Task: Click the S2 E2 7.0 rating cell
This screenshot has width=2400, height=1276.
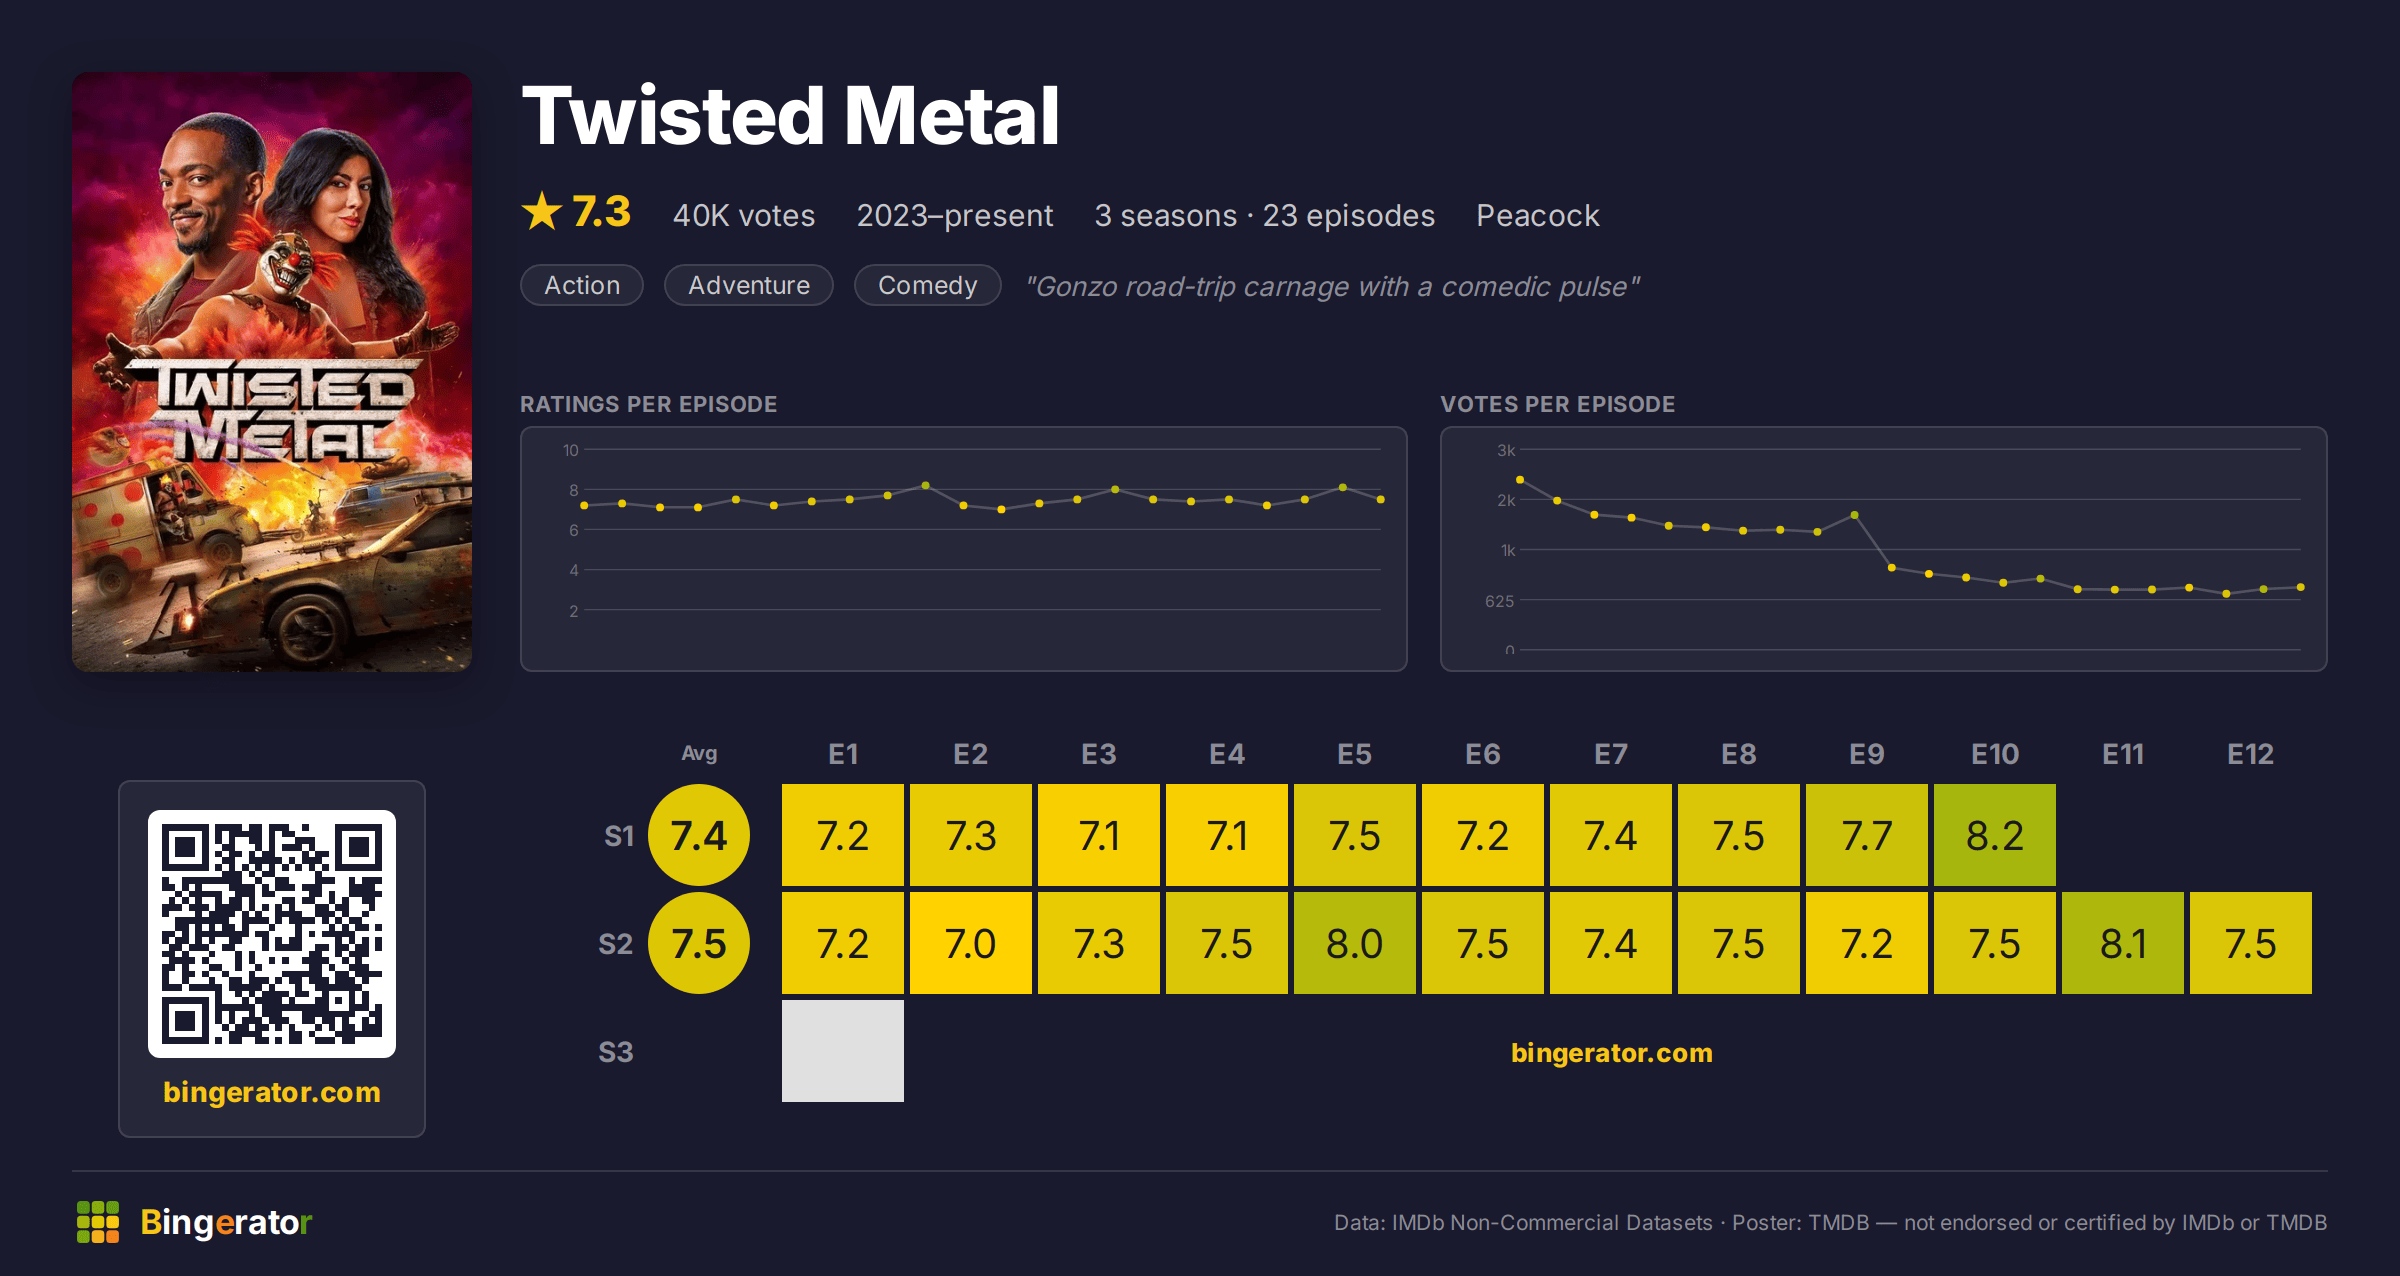Action: [x=971, y=943]
